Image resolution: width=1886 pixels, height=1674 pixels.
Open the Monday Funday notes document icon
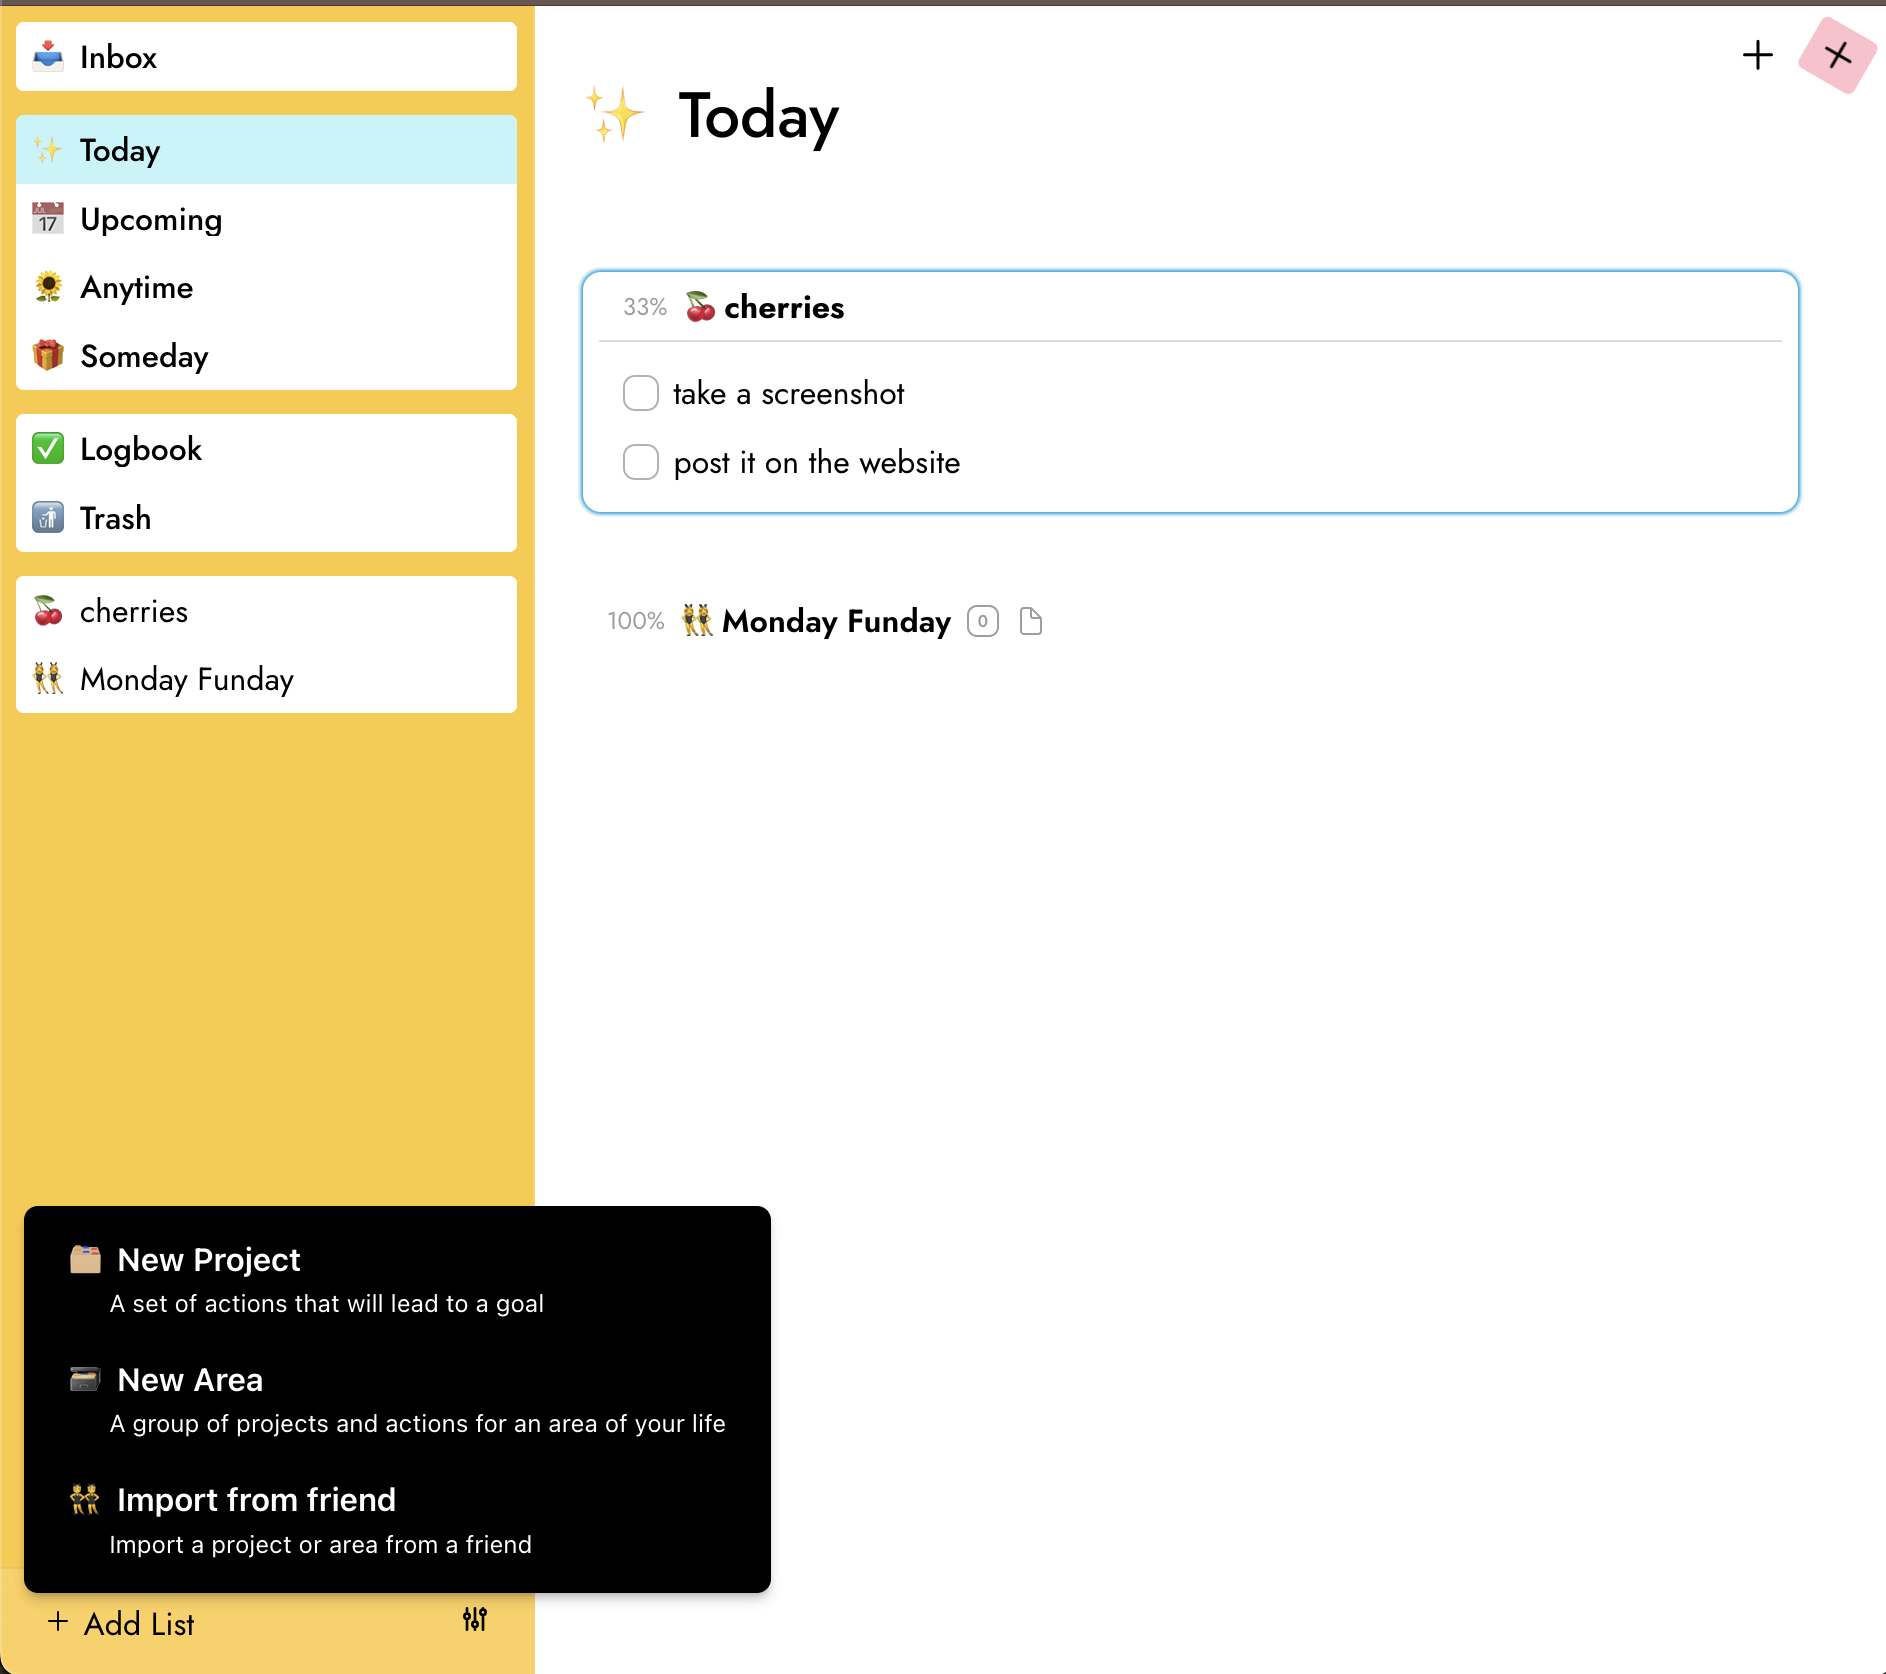click(x=1030, y=621)
